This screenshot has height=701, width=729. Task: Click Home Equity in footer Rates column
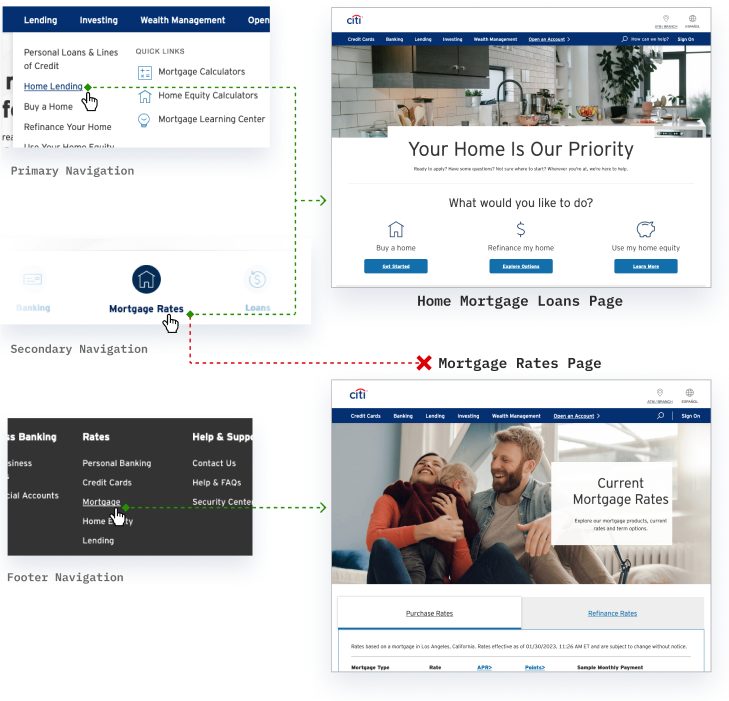coord(107,521)
